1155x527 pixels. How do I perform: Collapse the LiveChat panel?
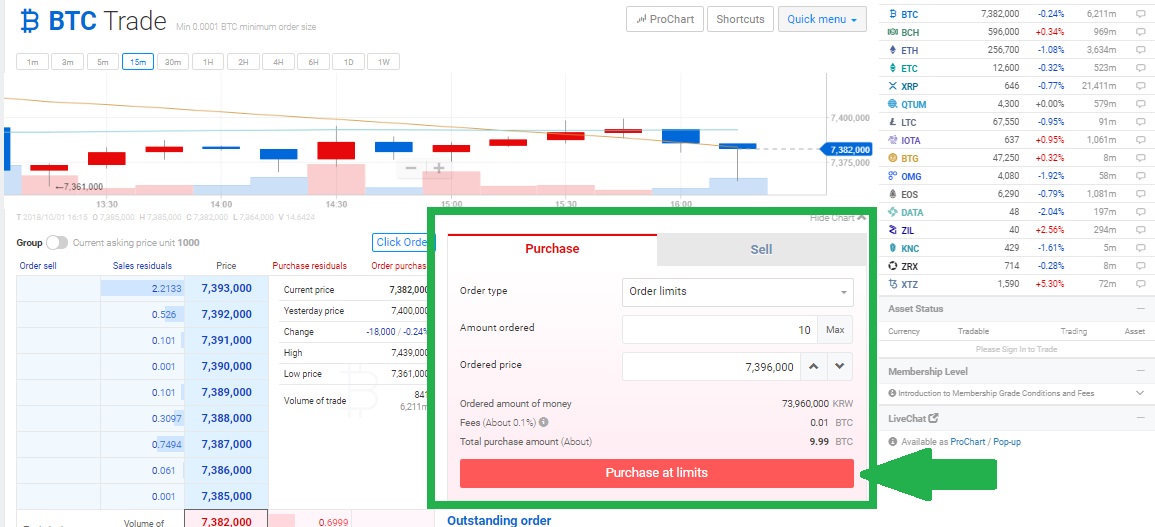click(1139, 419)
